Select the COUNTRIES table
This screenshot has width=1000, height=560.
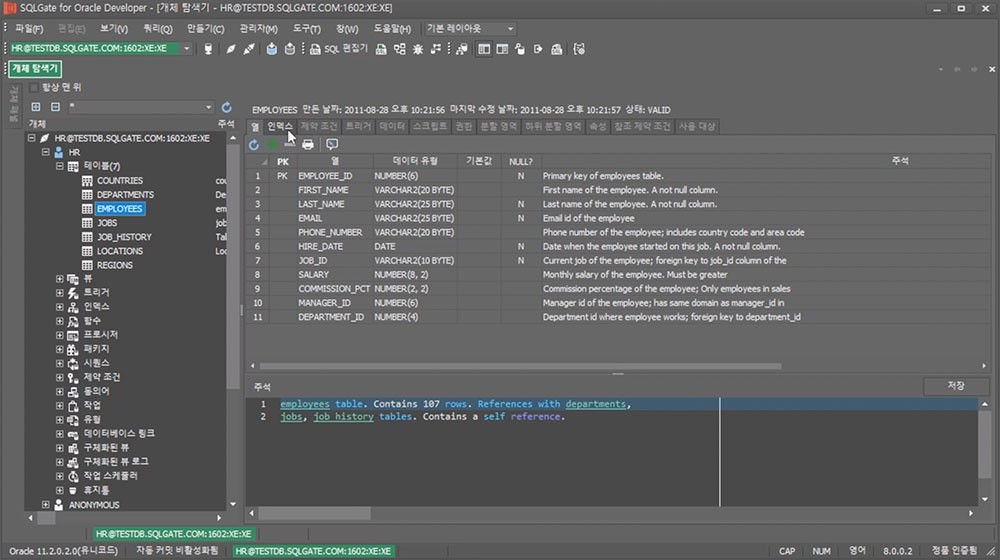point(119,181)
